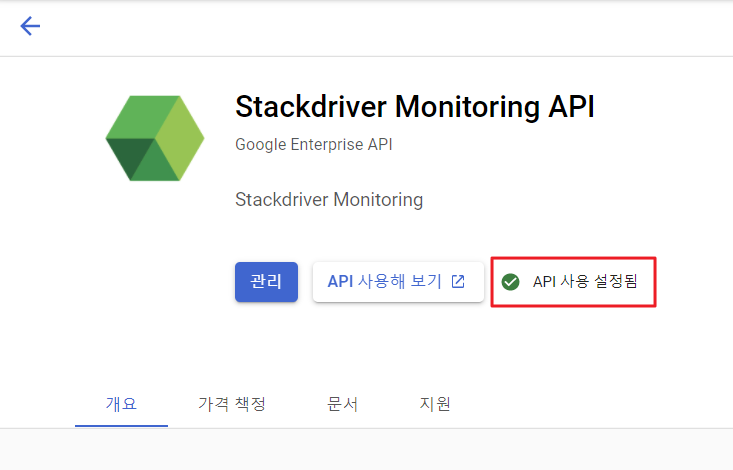Click the word 'API' inside the 사용해 보기 button
733x470 pixels.
pyautogui.click(x=340, y=282)
